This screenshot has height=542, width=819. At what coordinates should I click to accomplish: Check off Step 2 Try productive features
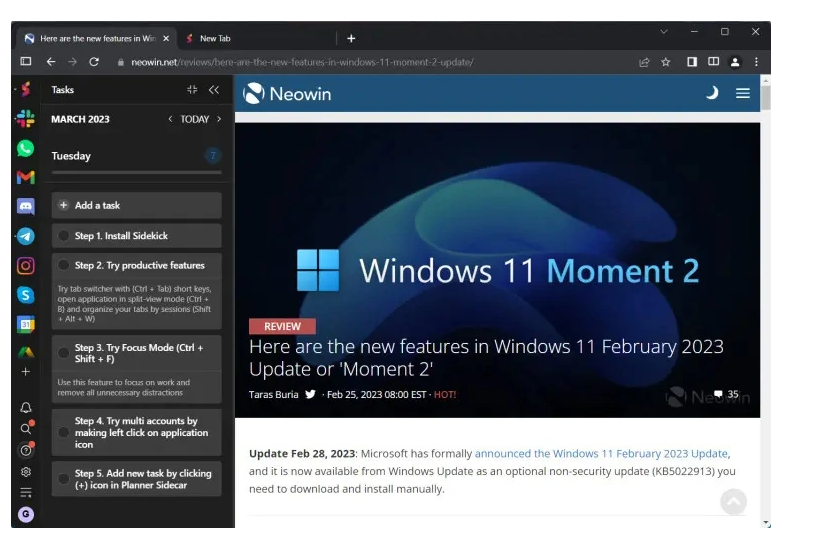coord(63,265)
